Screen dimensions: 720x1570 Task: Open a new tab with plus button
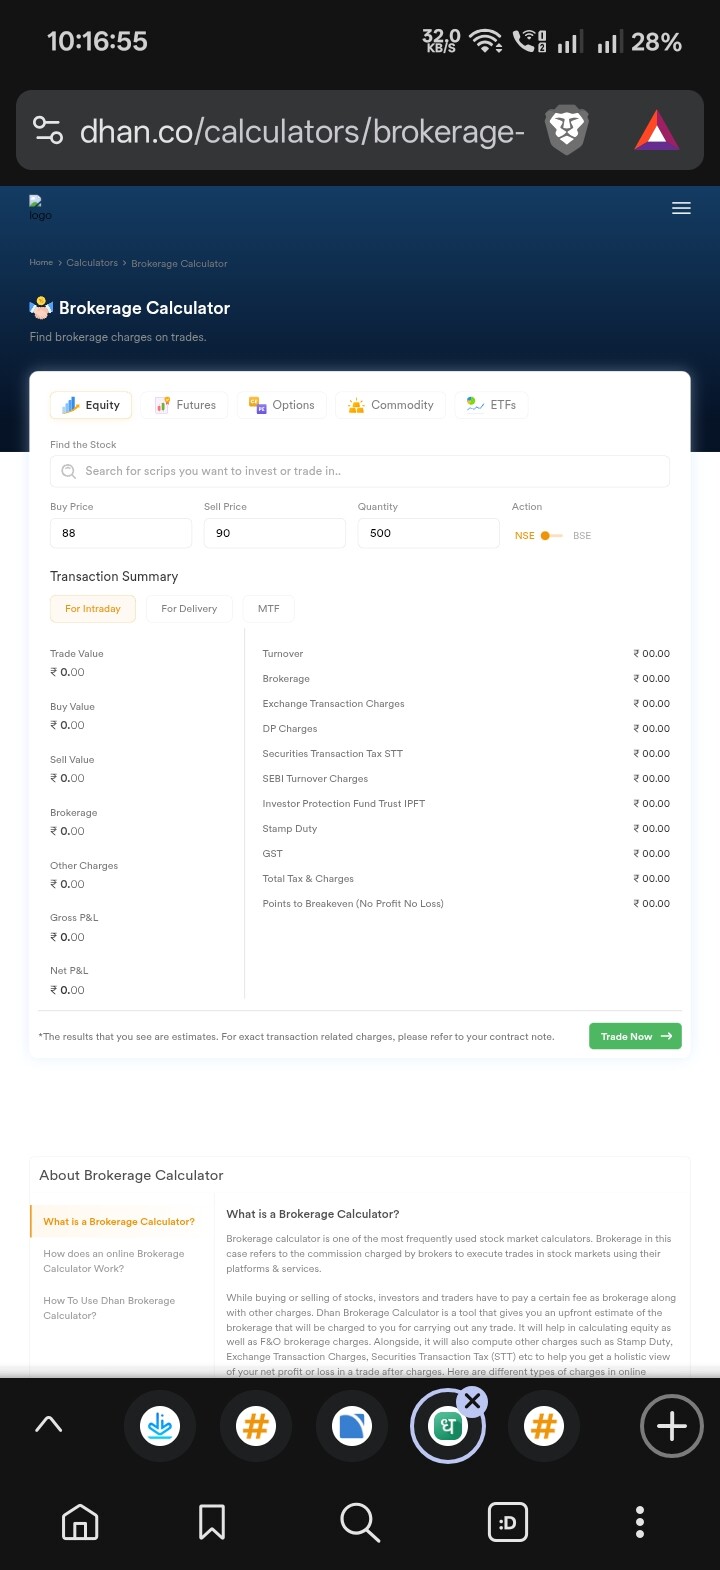[x=672, y=1426]
